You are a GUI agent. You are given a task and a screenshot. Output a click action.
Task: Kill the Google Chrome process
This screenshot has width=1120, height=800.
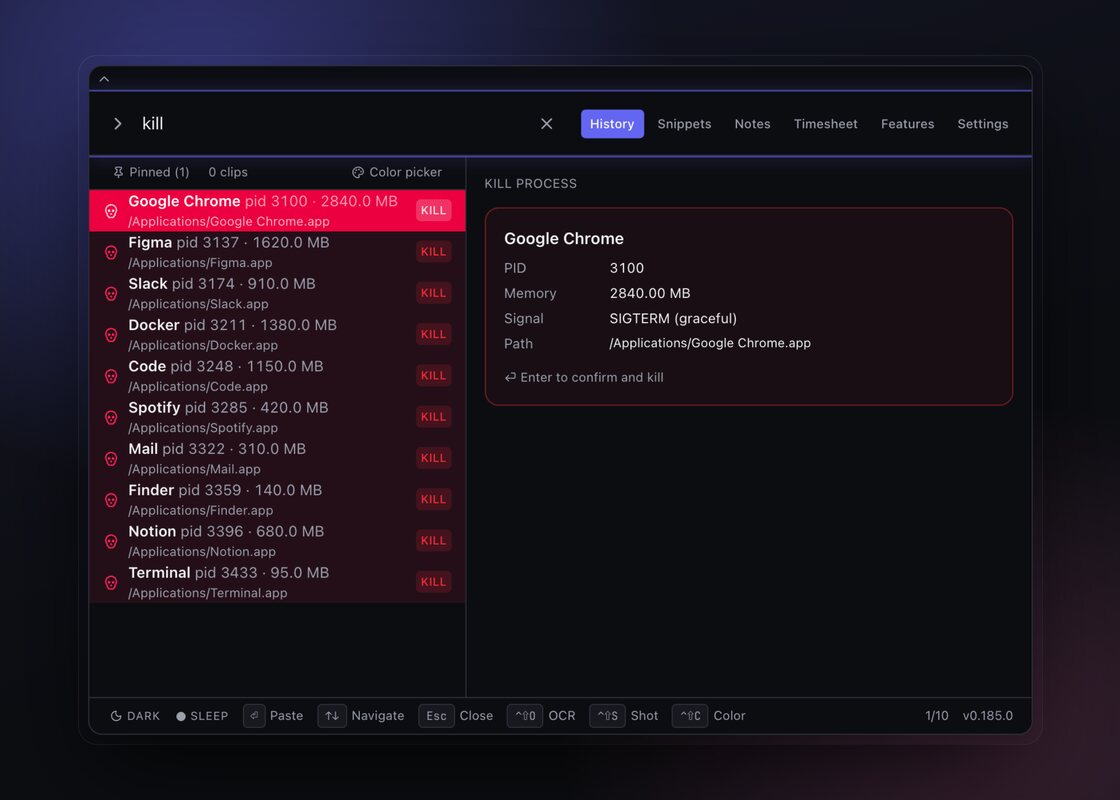(x=434, y=210)
